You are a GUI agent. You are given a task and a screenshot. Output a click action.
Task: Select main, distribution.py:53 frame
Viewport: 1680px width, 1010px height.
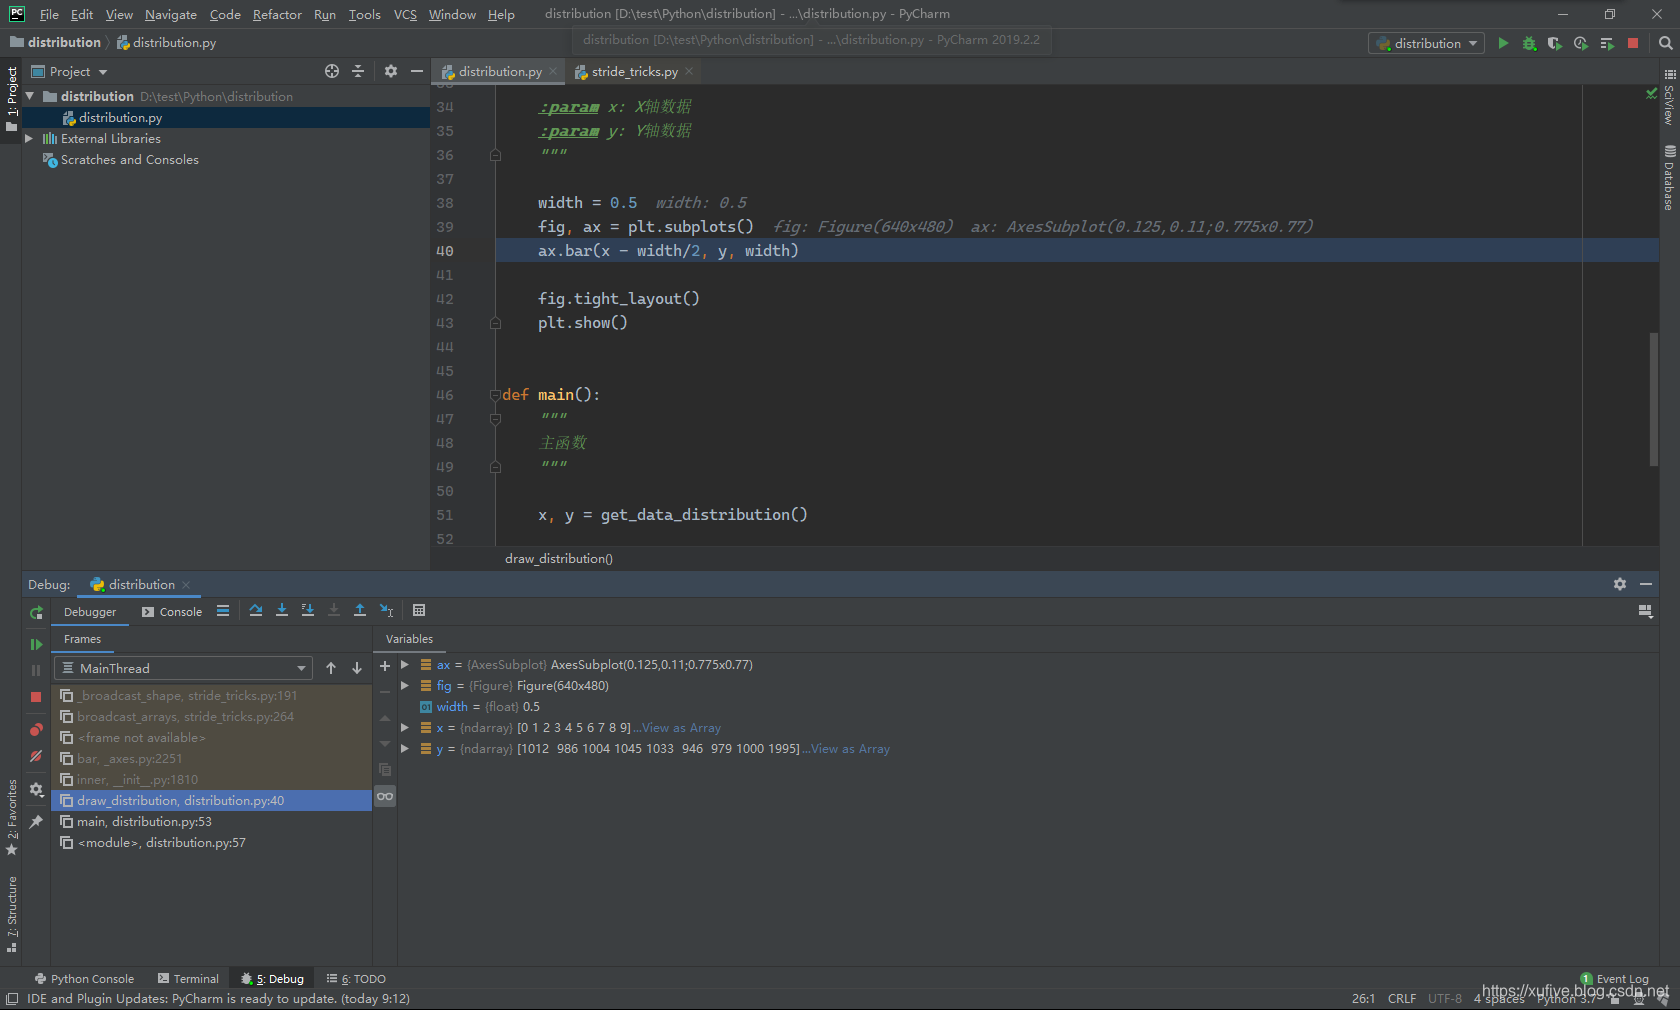click(x=212, y=821)
